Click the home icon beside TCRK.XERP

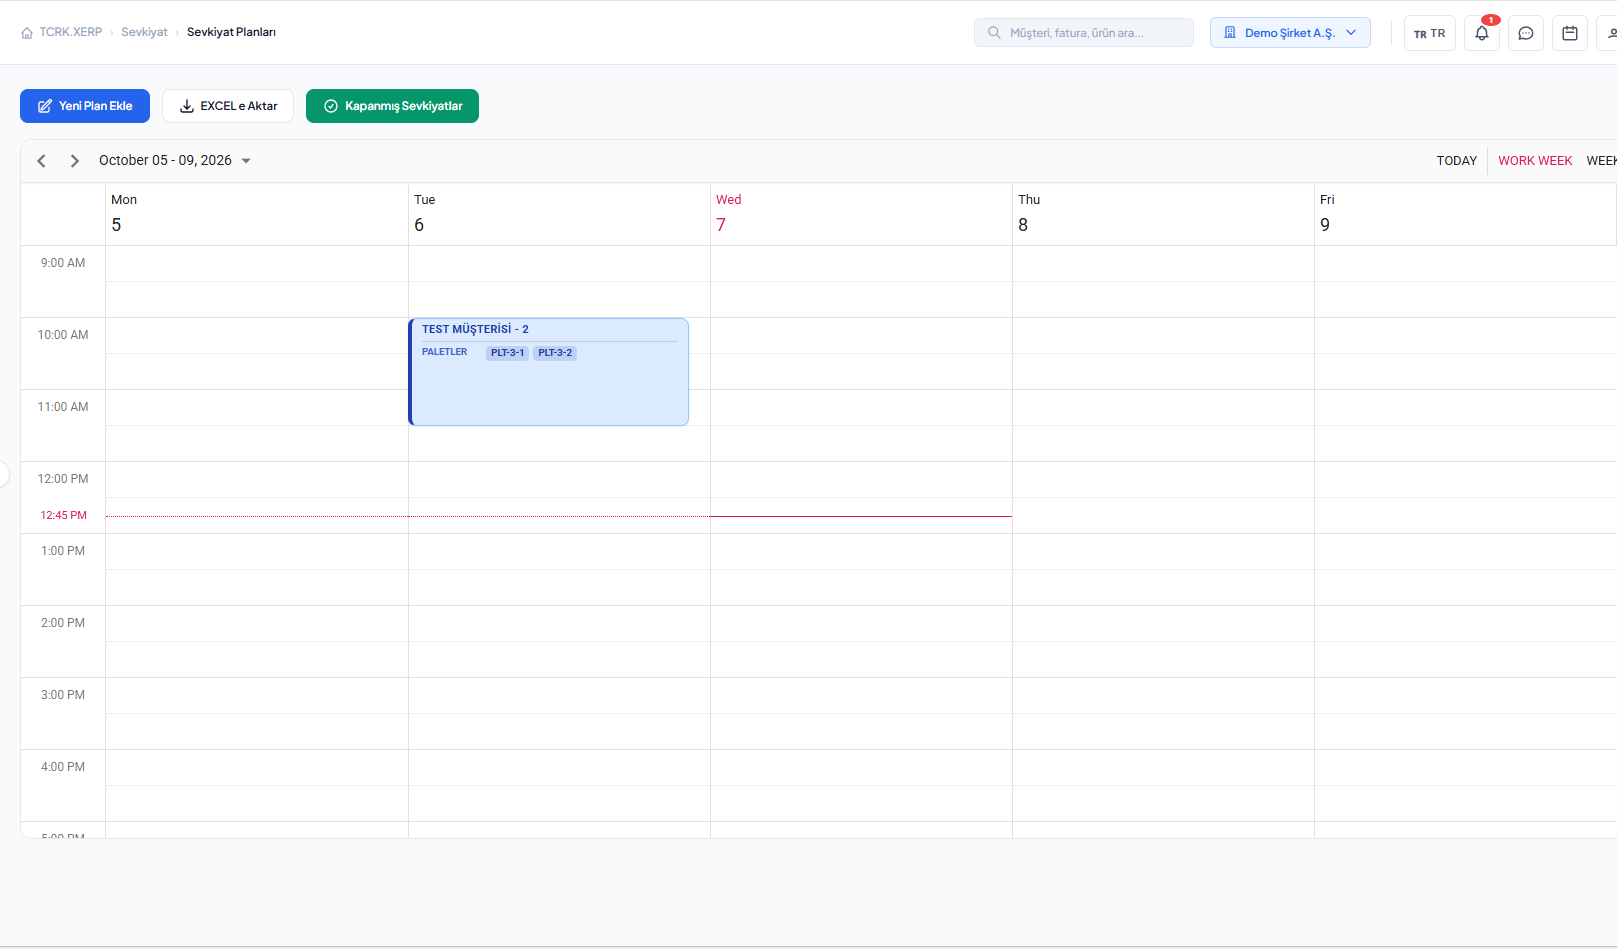[x=27, y=33]
